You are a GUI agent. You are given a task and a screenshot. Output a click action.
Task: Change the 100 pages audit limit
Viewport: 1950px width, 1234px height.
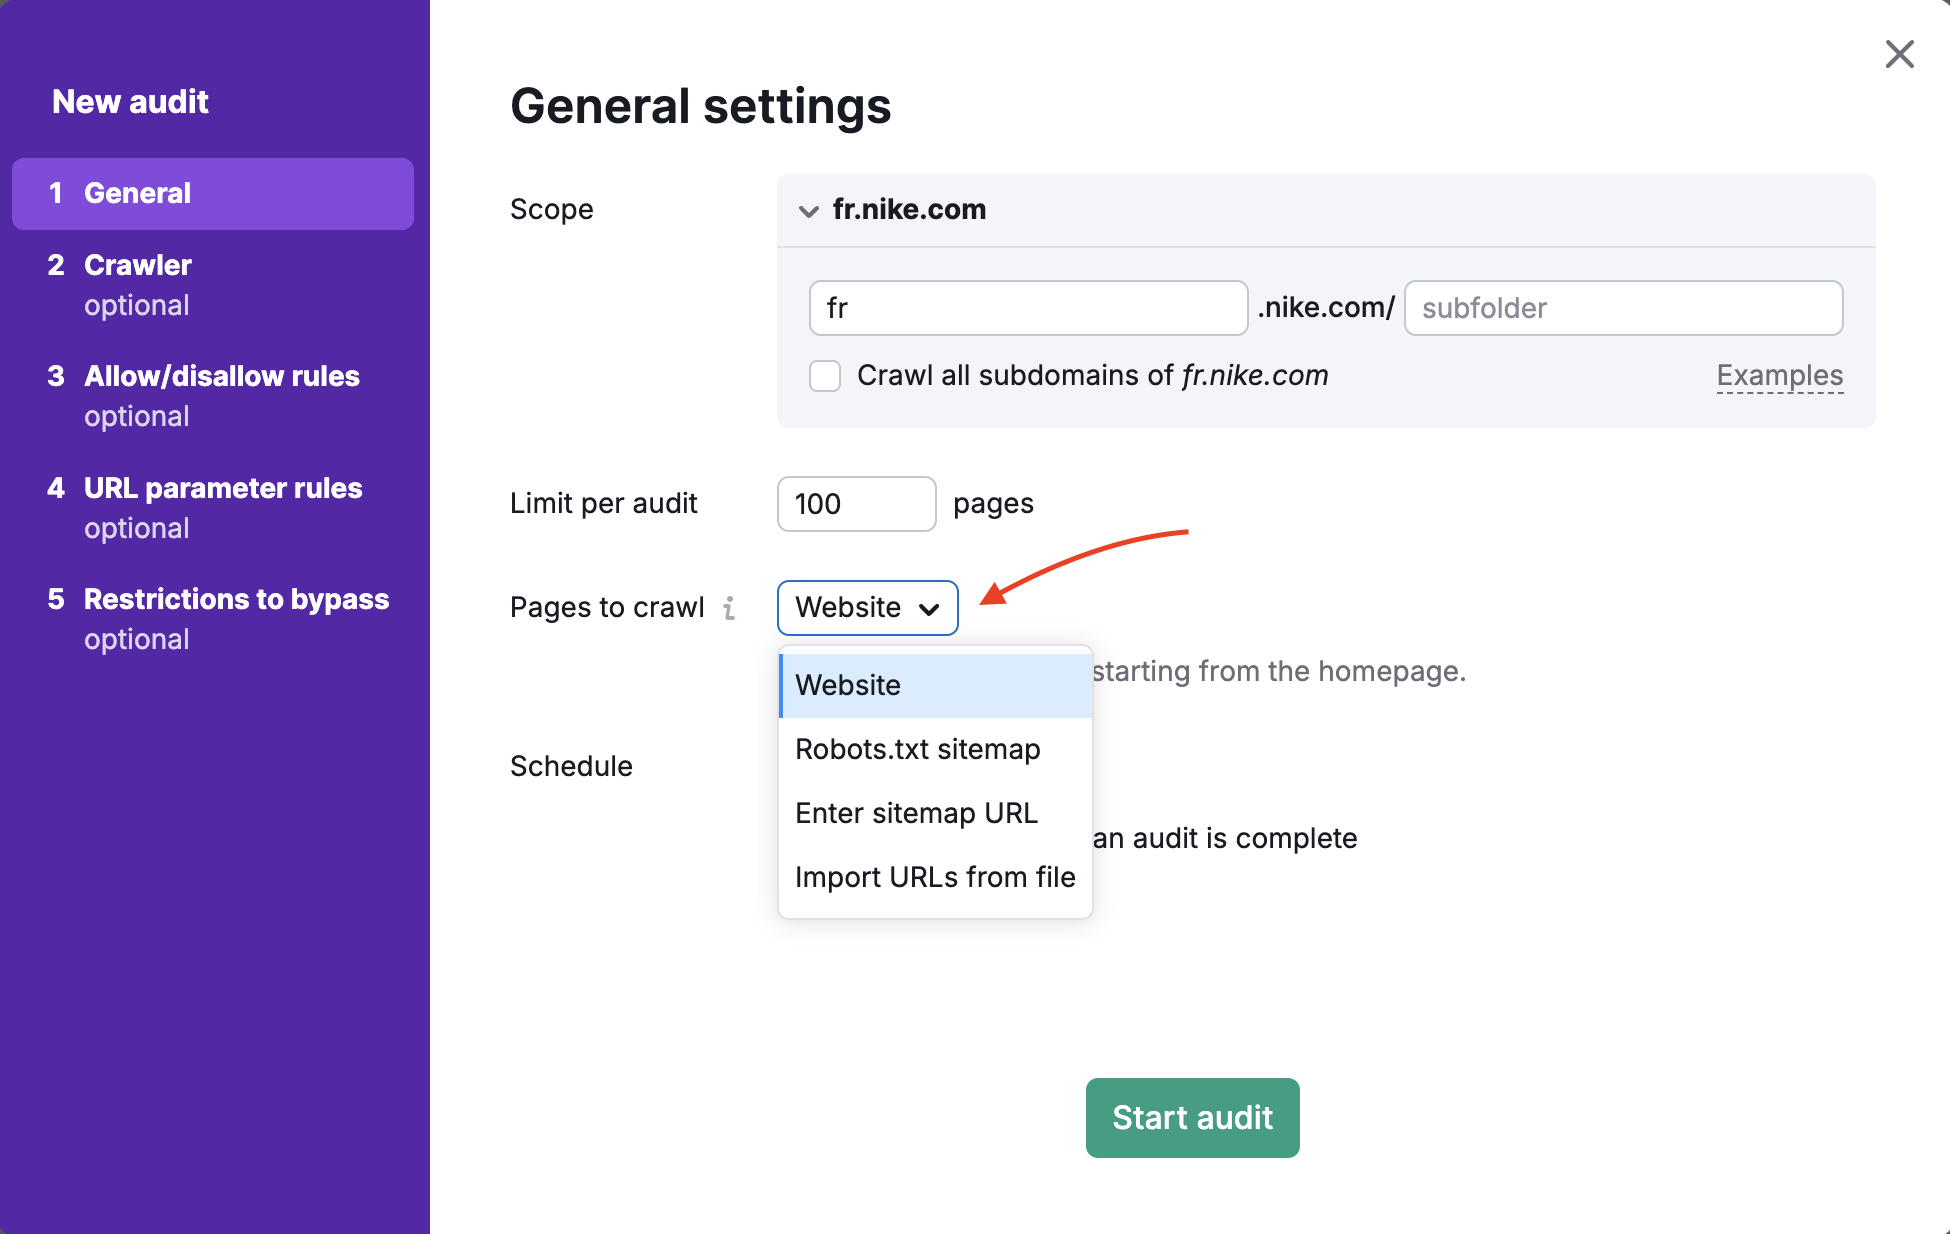(x=856, y=504)
